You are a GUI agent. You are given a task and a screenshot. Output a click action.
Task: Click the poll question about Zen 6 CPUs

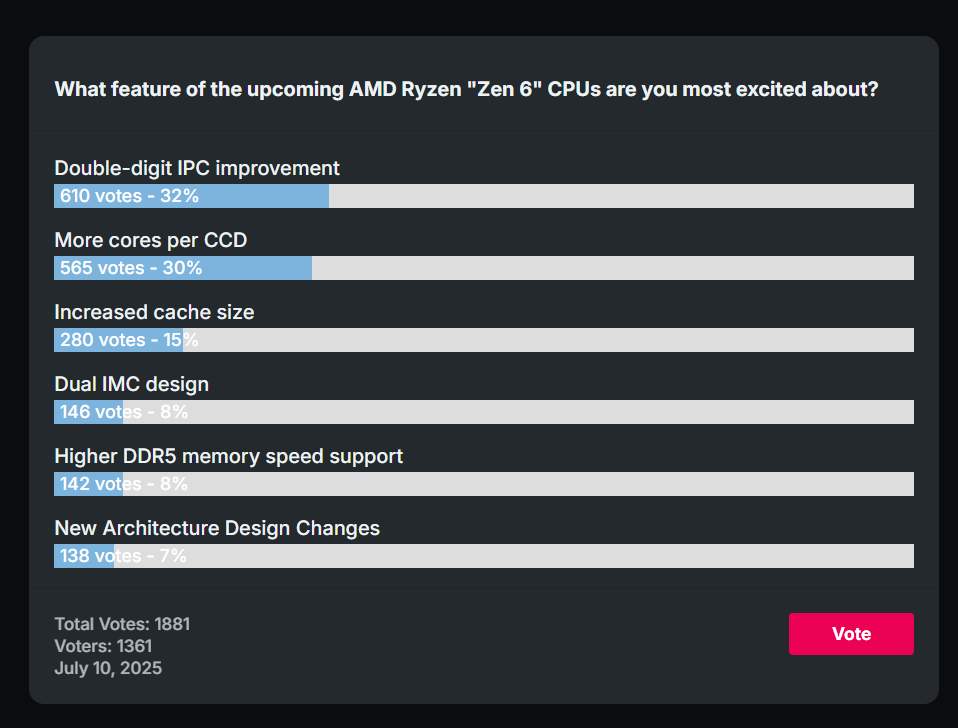(x=466, y=89)
